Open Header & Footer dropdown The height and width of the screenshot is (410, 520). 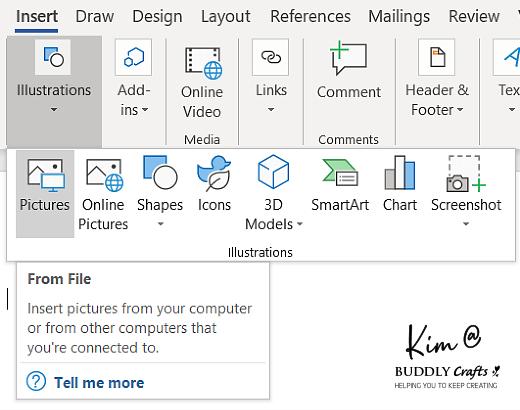tap(437, 78)
